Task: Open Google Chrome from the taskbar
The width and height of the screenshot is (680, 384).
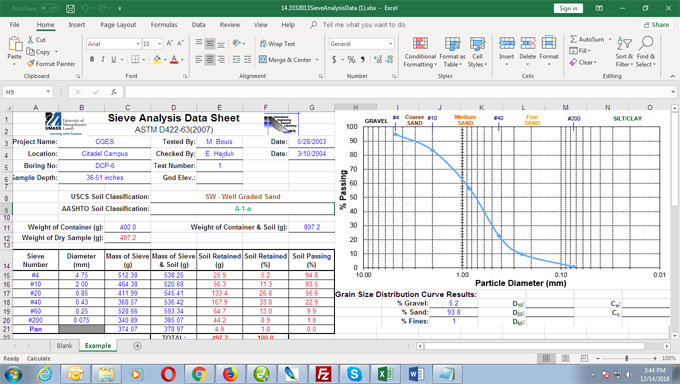Action: pyautogui.click(x=199, y=374)
